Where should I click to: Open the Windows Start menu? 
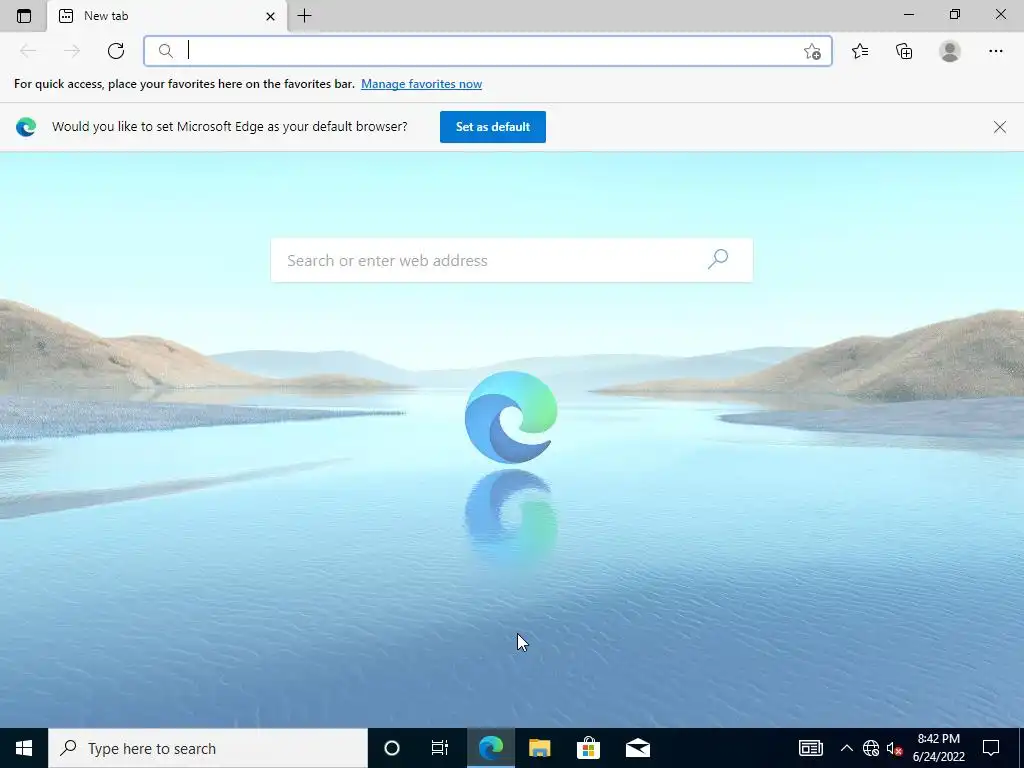coord(24,748)
